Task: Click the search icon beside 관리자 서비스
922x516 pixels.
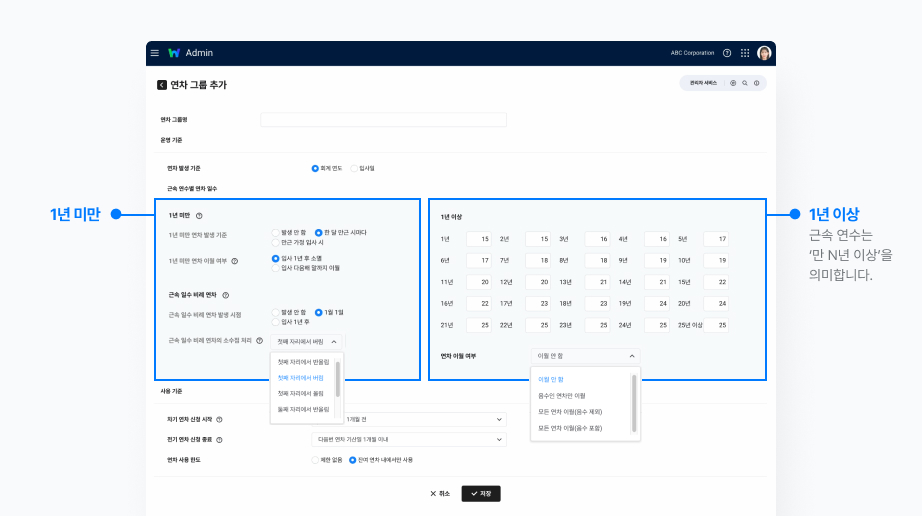Action: (x=745, y=83)
